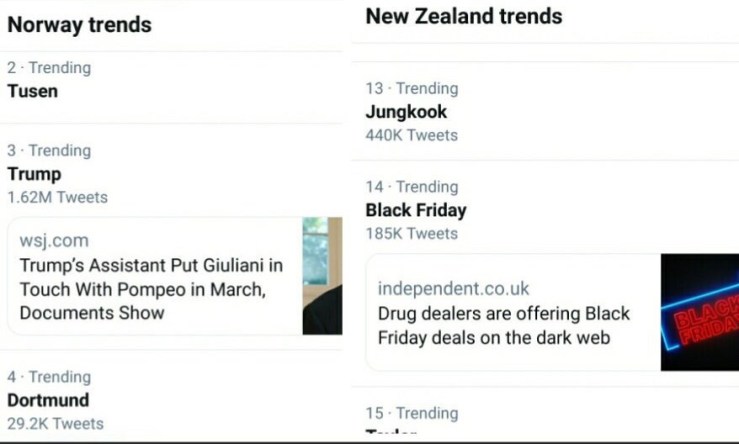The width and height of the screenshot is (739, 444).
Task: Open the Tusen trending topic
Action: click(33, 91)
